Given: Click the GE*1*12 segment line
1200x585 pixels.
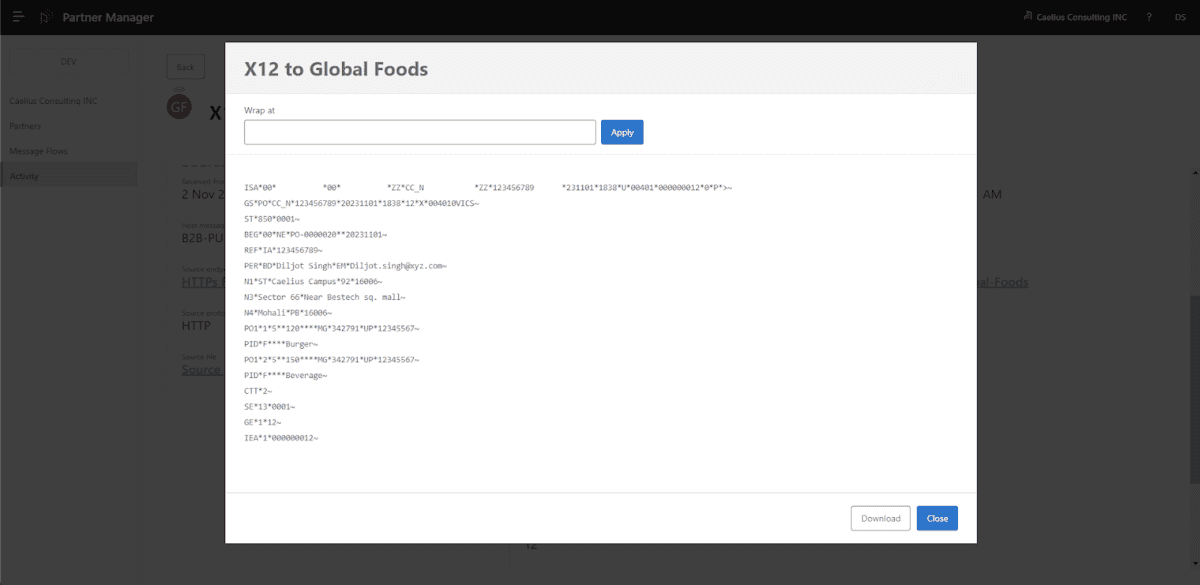Looking at the screenshot, I should point(263,422).
